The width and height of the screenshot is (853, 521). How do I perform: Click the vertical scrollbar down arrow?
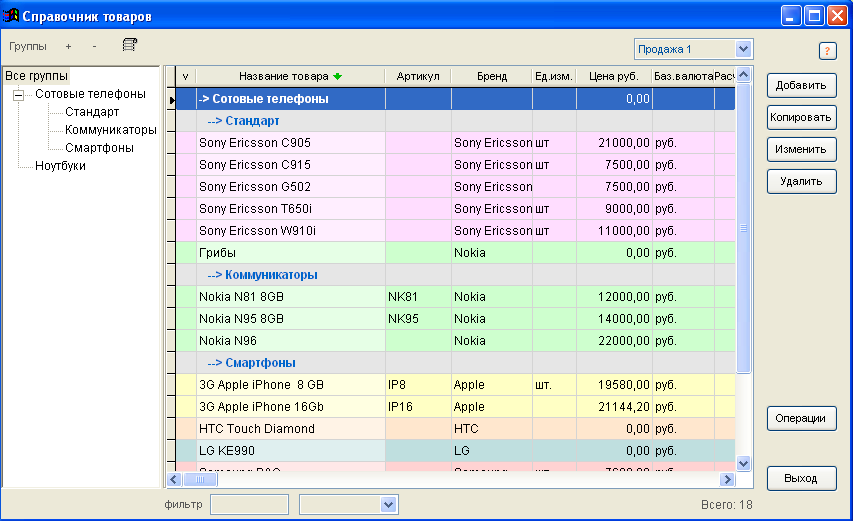pos(744,463)
